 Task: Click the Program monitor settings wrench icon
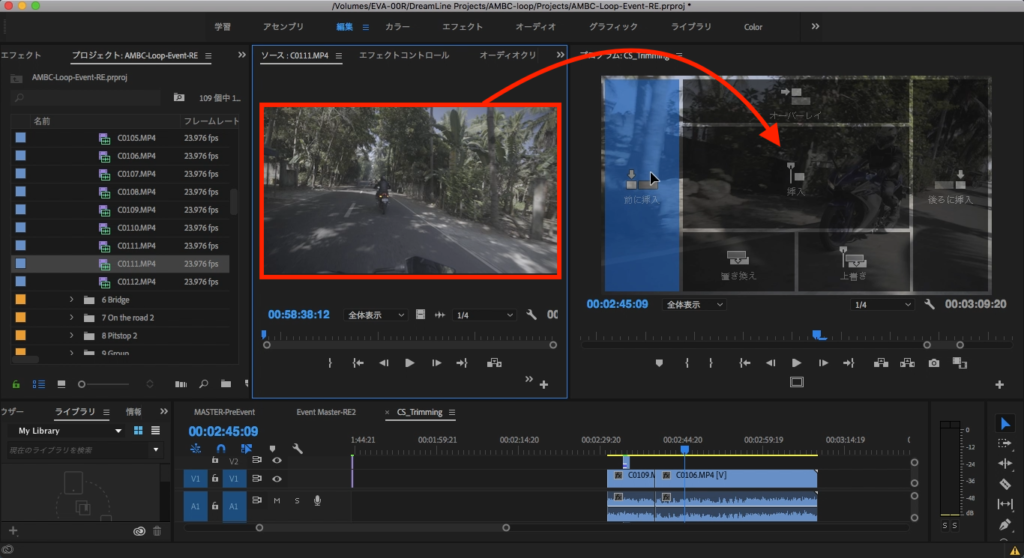(929, 304)
